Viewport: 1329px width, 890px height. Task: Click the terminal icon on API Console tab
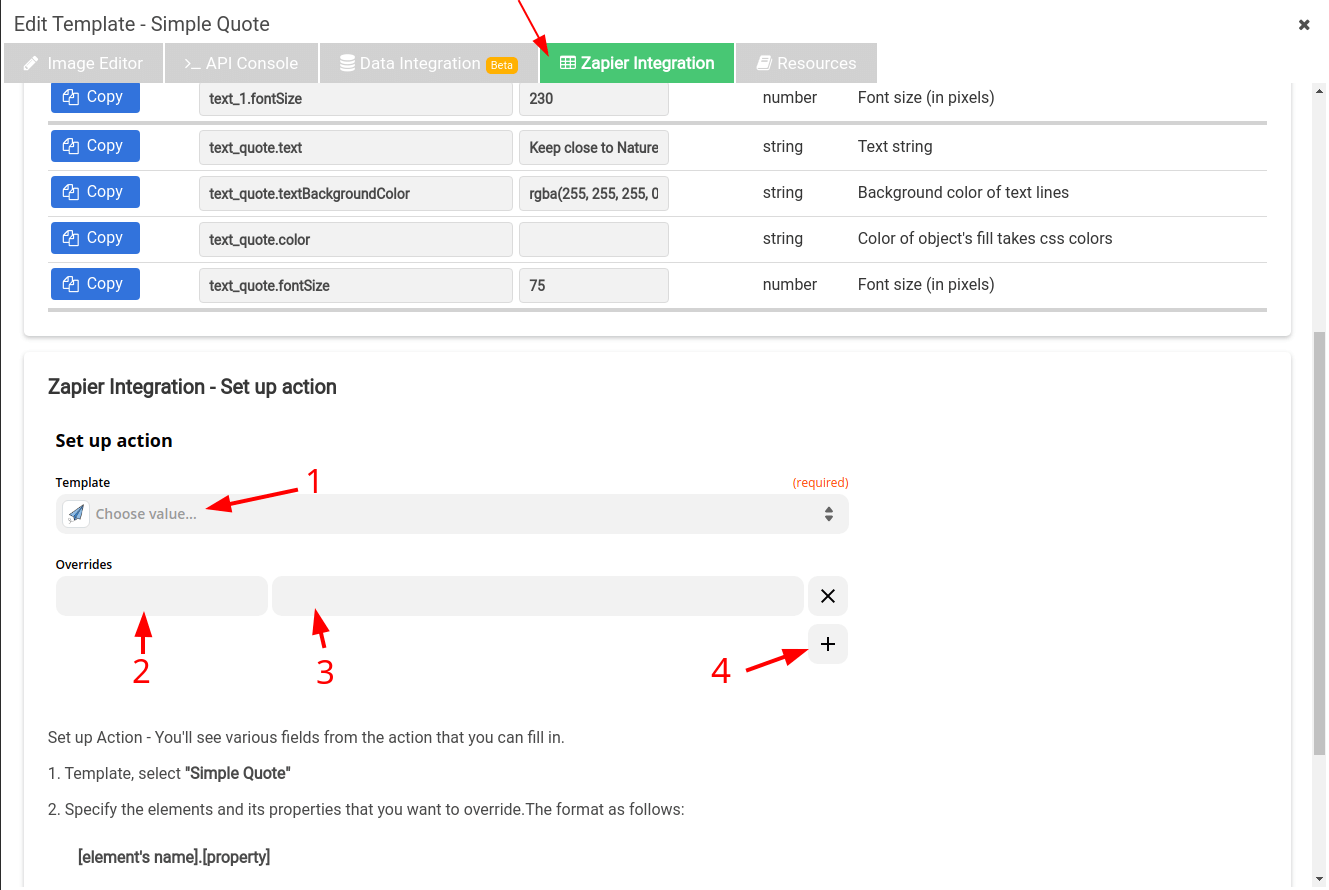coord(190,62)
